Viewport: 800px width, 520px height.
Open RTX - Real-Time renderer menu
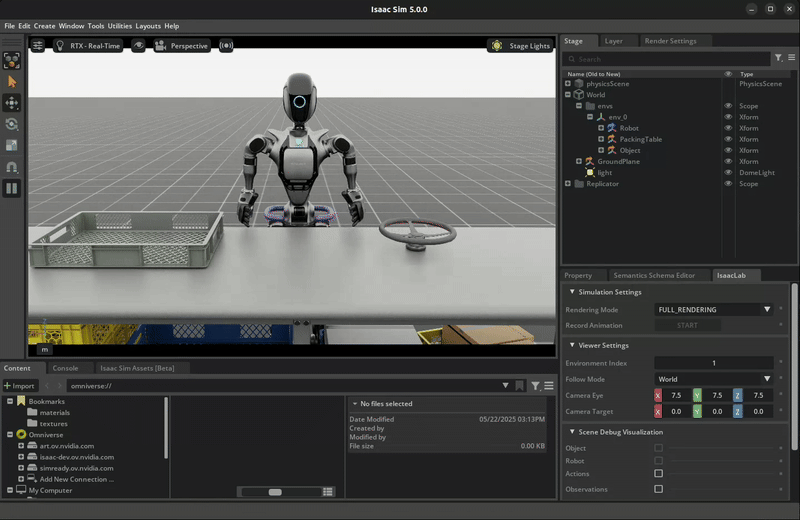88,45
